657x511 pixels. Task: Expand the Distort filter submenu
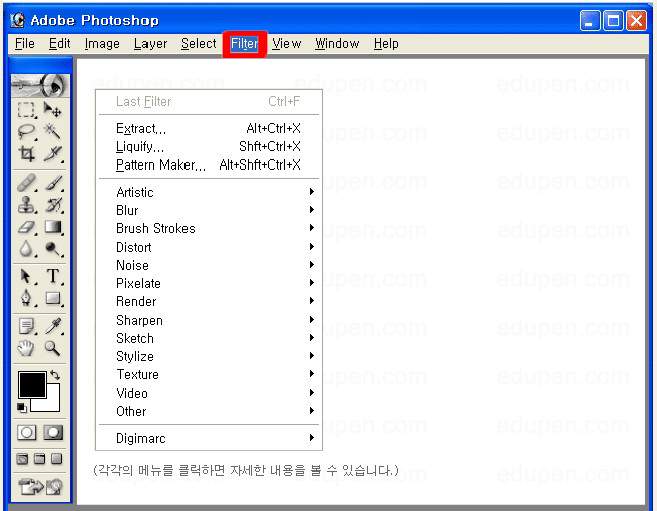click(x=209, y=247)
